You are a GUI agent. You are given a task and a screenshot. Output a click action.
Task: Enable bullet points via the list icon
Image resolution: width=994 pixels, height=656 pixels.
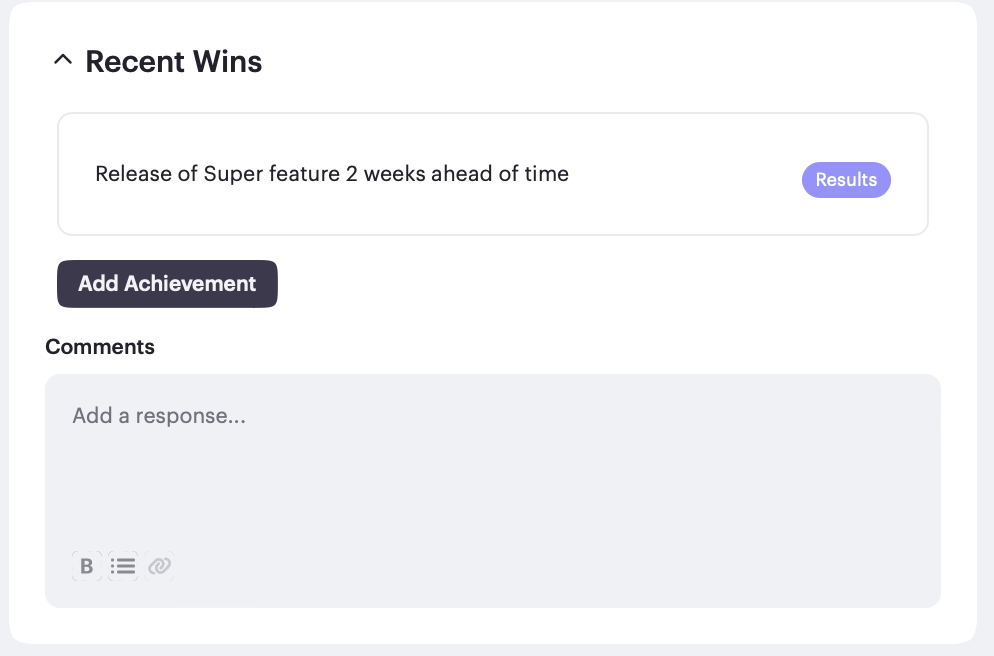(123, 566)
